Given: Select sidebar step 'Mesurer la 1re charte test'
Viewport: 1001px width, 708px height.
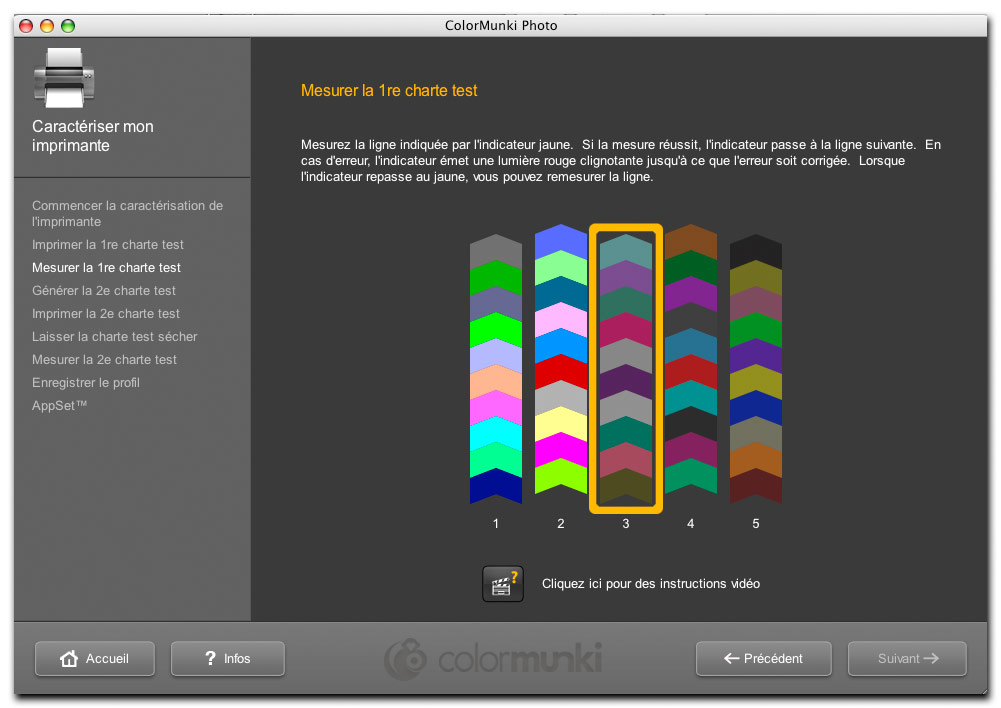Looking at the screenshot, I should [x=107, y=267].
